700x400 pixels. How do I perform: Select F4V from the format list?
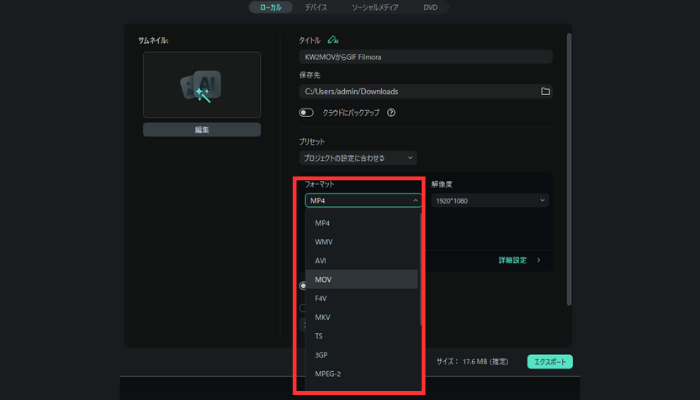coord(362,298)
